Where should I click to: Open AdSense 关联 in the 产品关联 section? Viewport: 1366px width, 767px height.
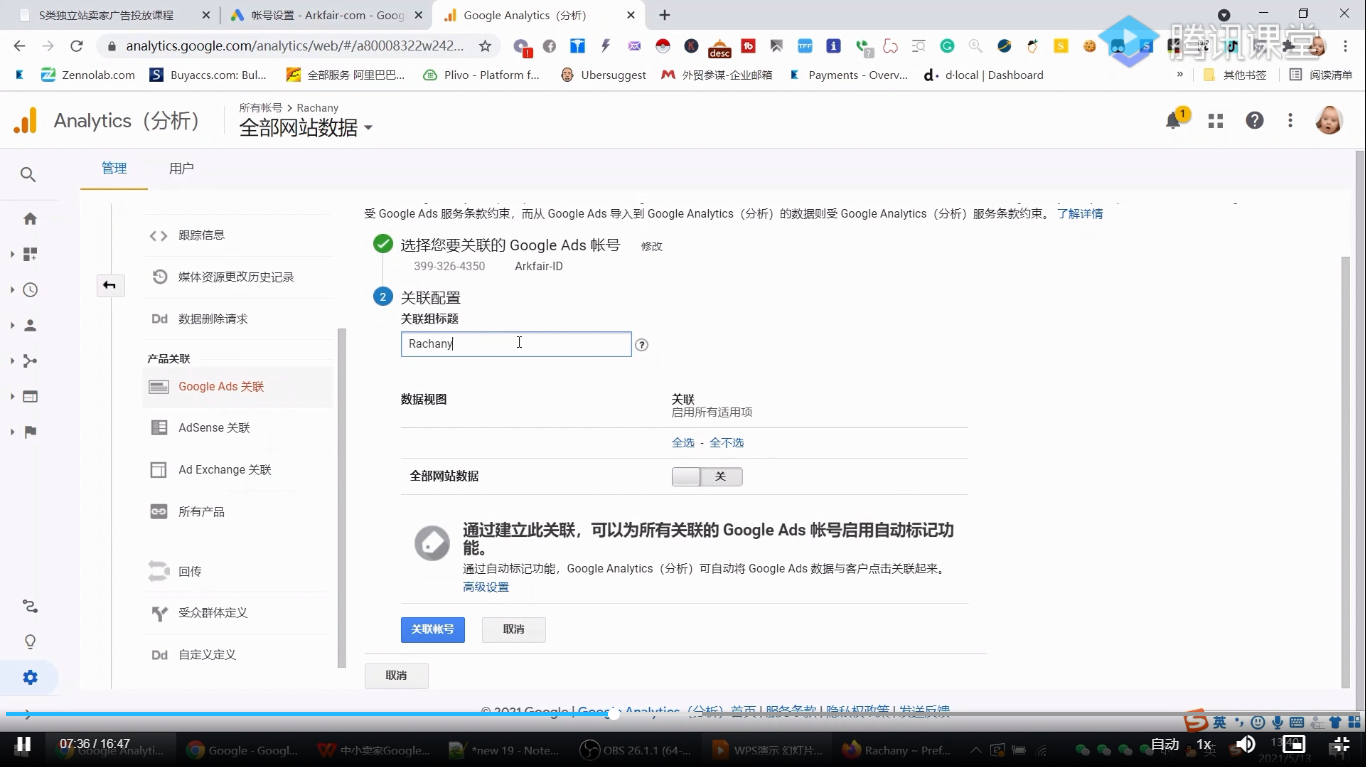(216, 427)
